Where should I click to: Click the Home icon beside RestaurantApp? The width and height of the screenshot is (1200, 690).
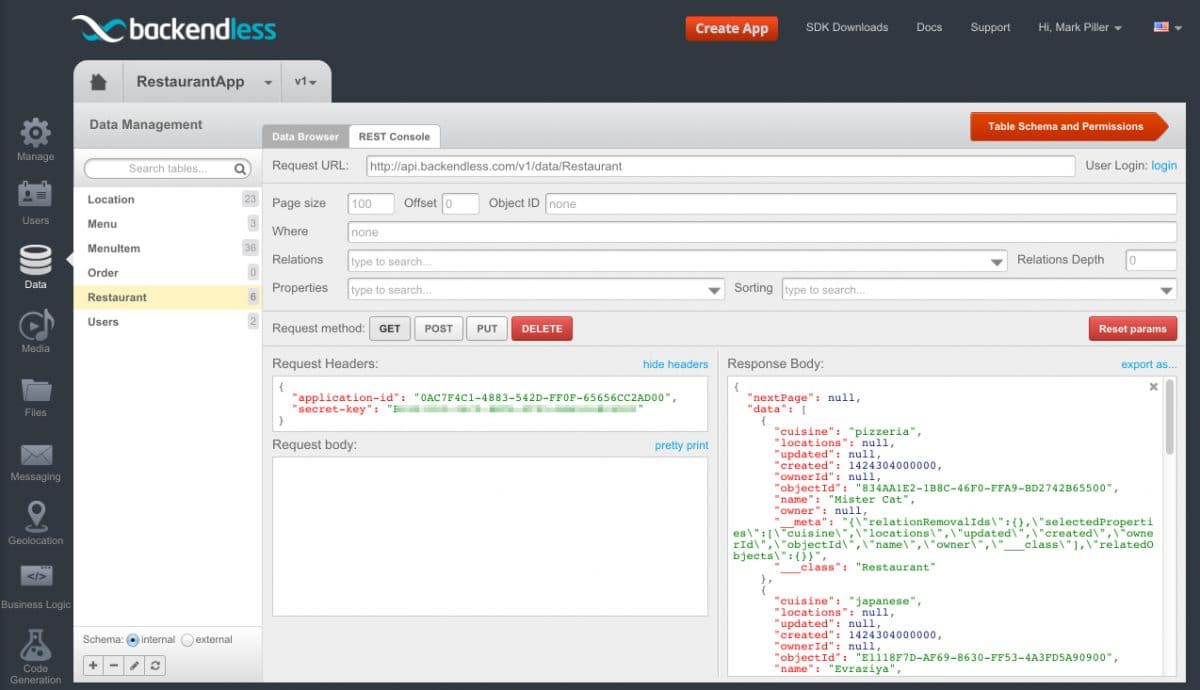coord(98,82)
